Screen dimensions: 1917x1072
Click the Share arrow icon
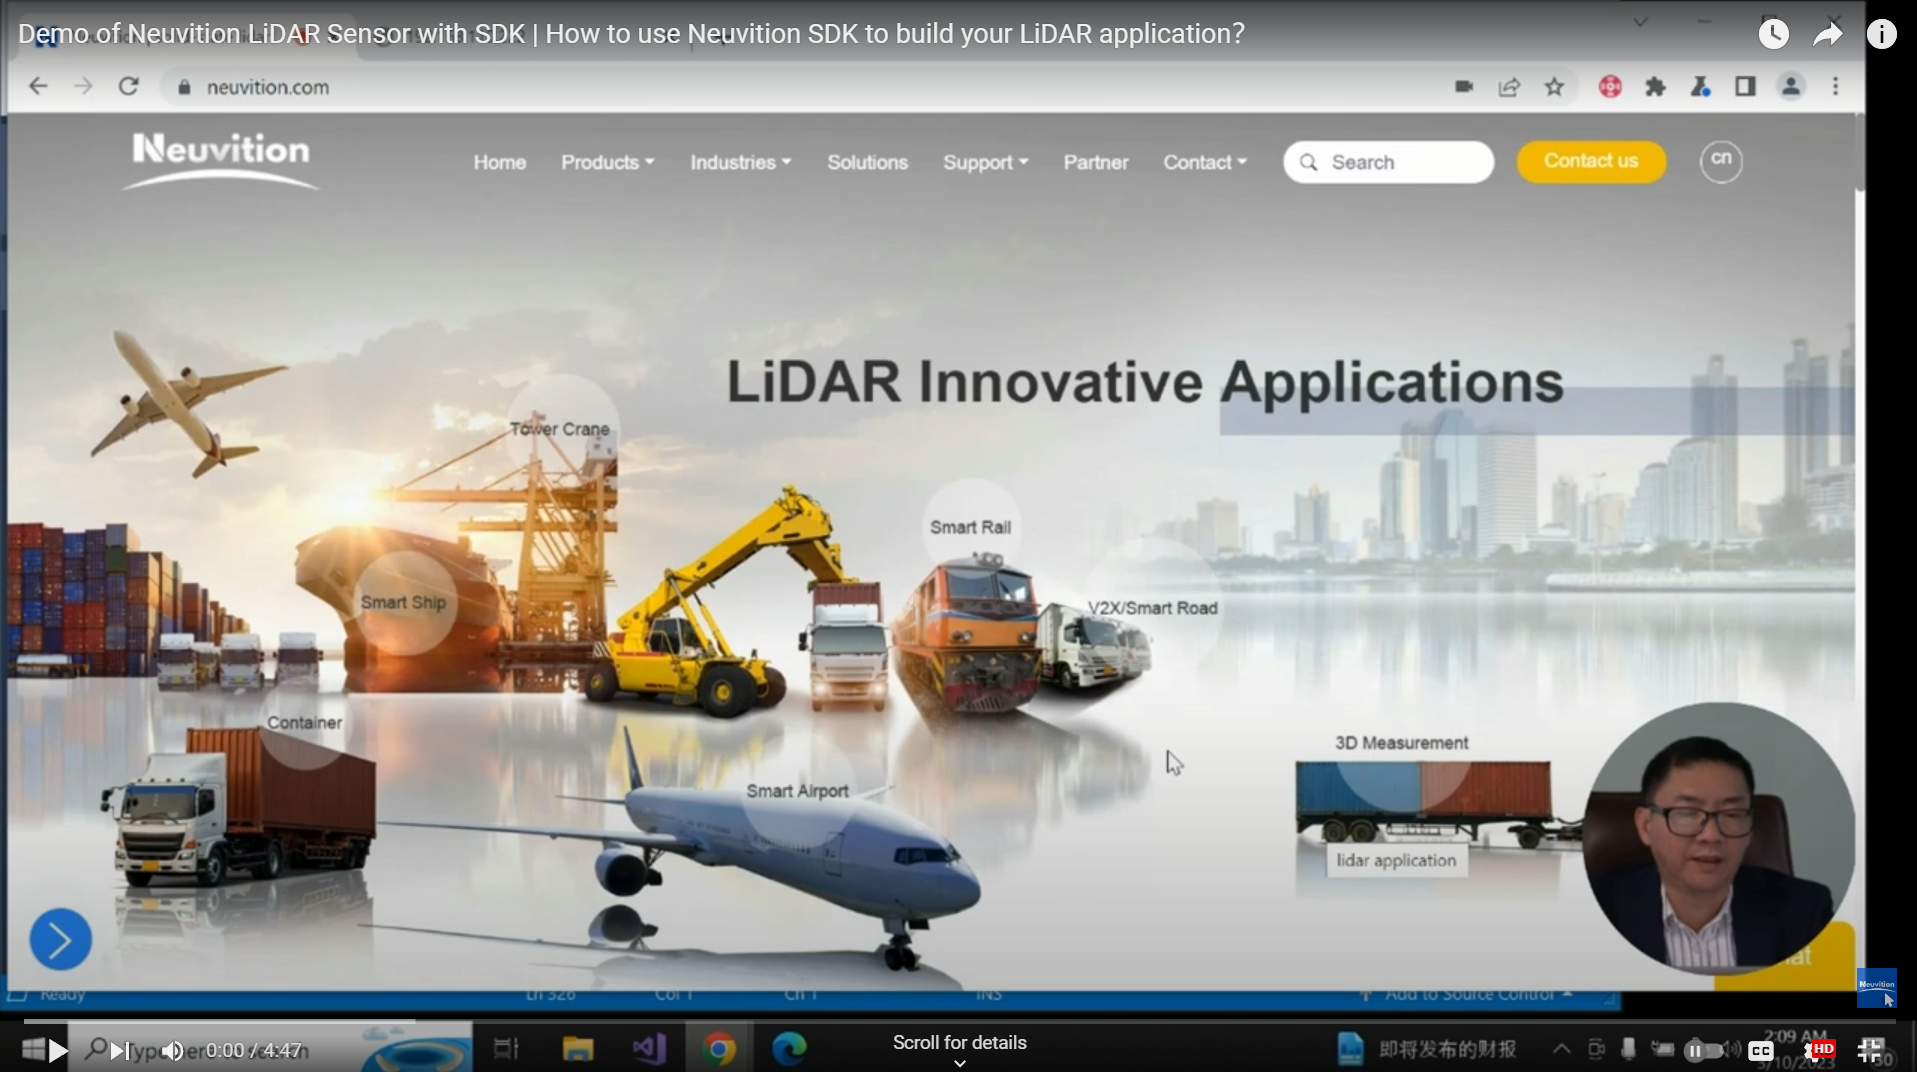(1827, 34)
